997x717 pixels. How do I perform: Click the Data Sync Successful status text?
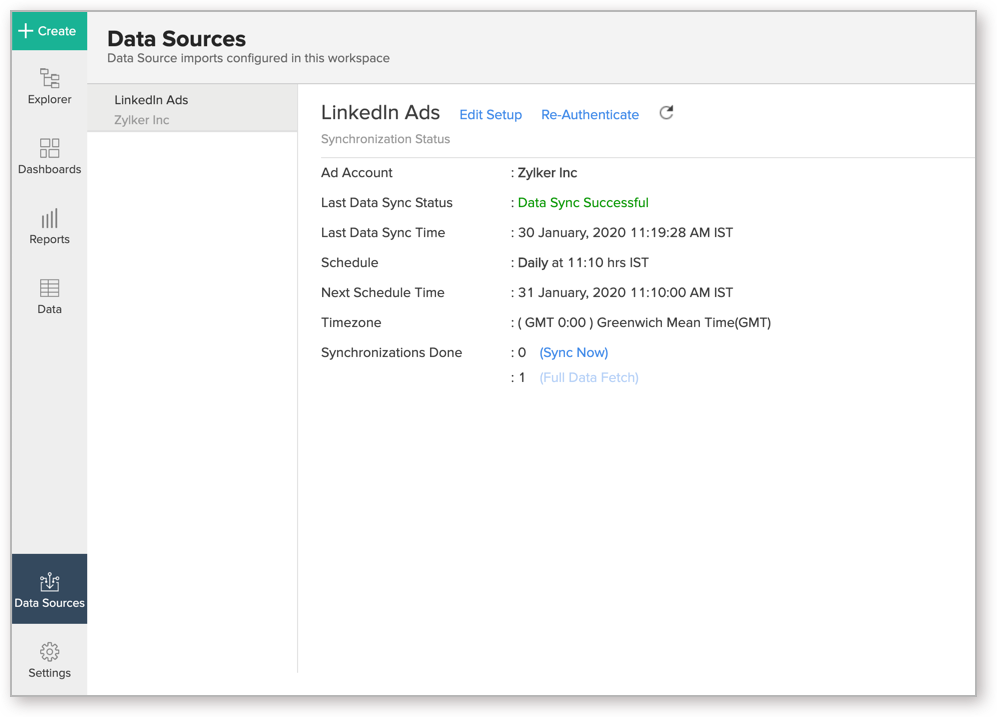[x=583, y=203]
